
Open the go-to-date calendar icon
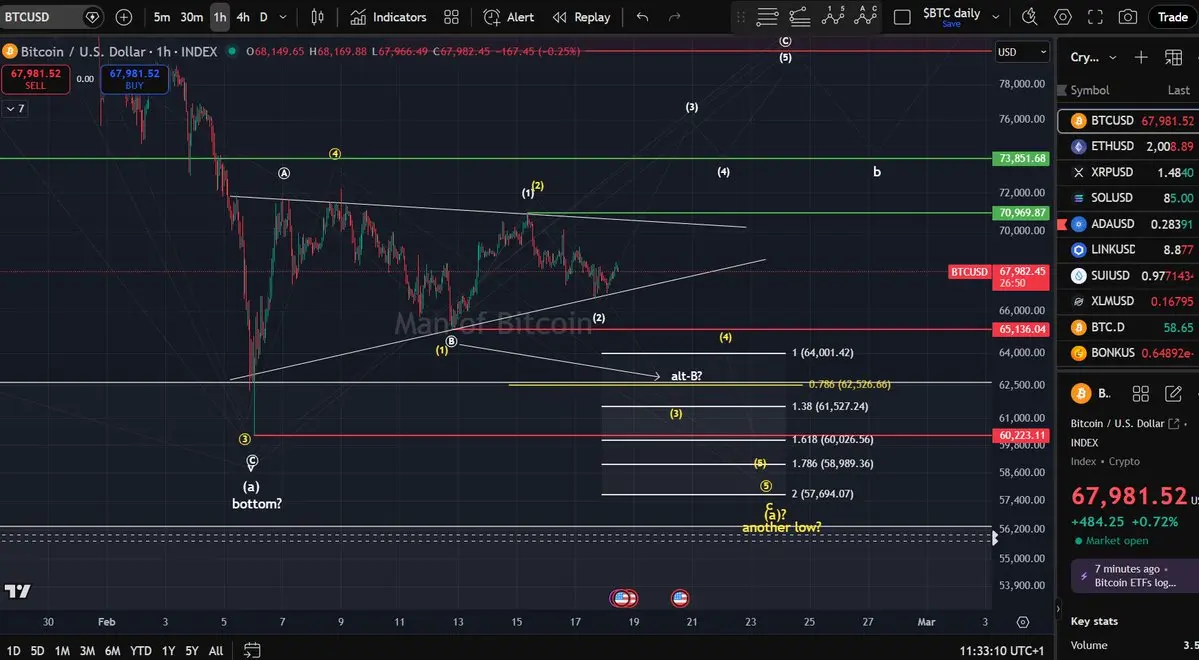pos(252,651)
